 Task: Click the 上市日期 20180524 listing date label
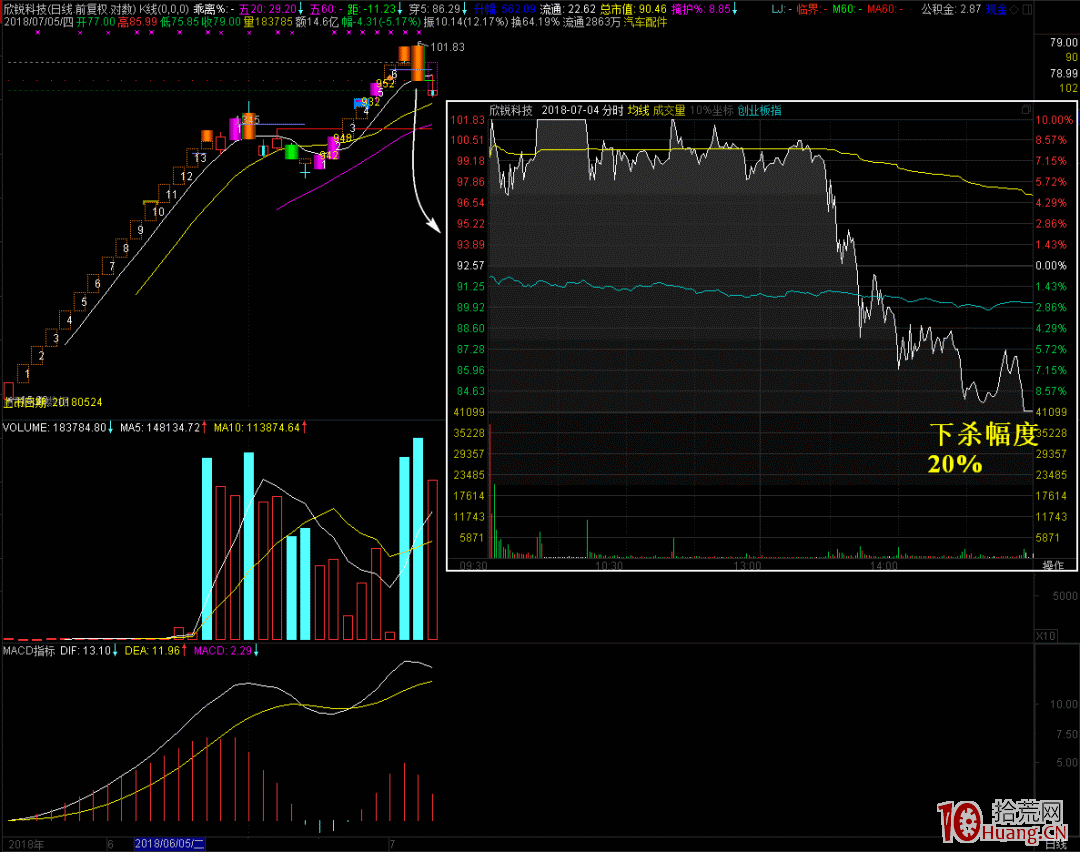pyautogui.click(x=52, y=402)
